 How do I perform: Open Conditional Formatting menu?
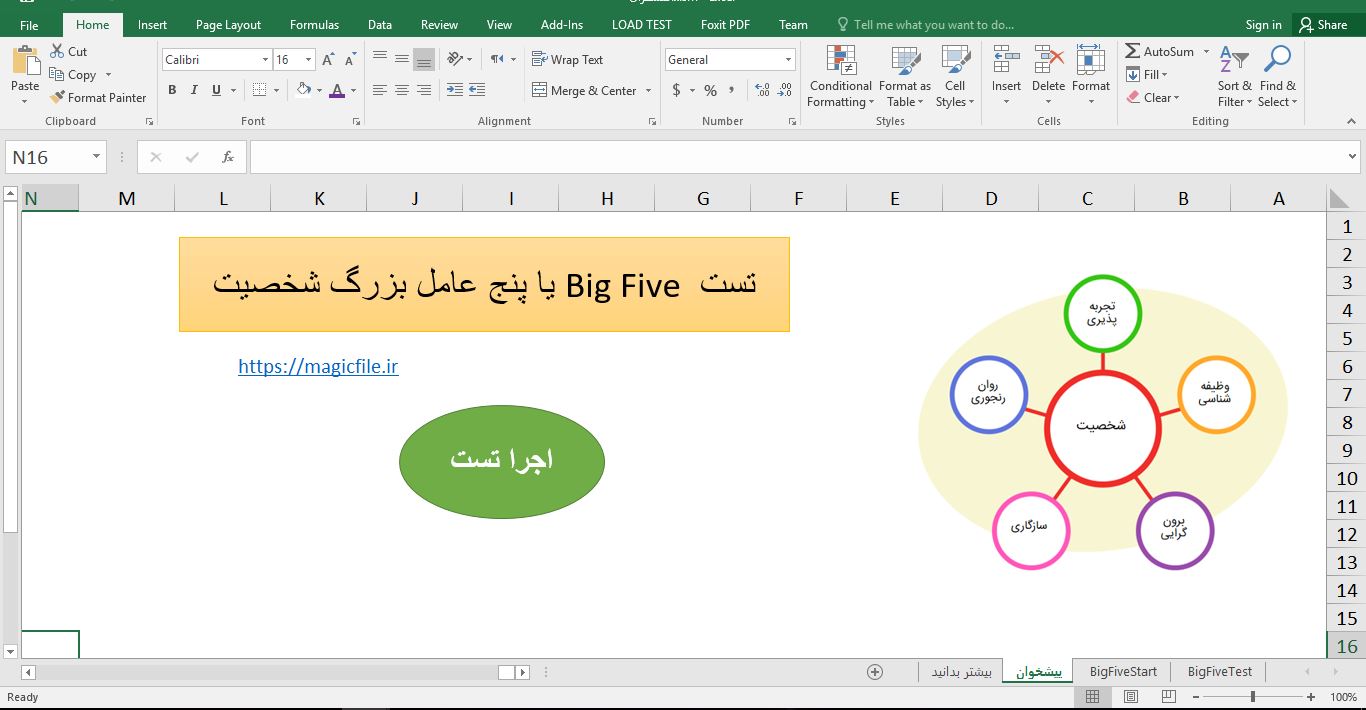841,76
